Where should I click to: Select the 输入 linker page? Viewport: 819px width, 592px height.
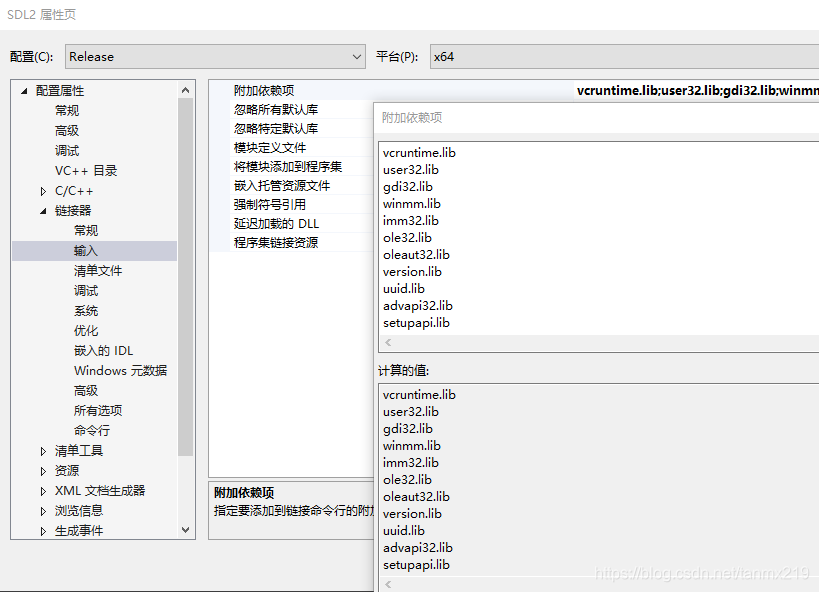click(86, 251)
